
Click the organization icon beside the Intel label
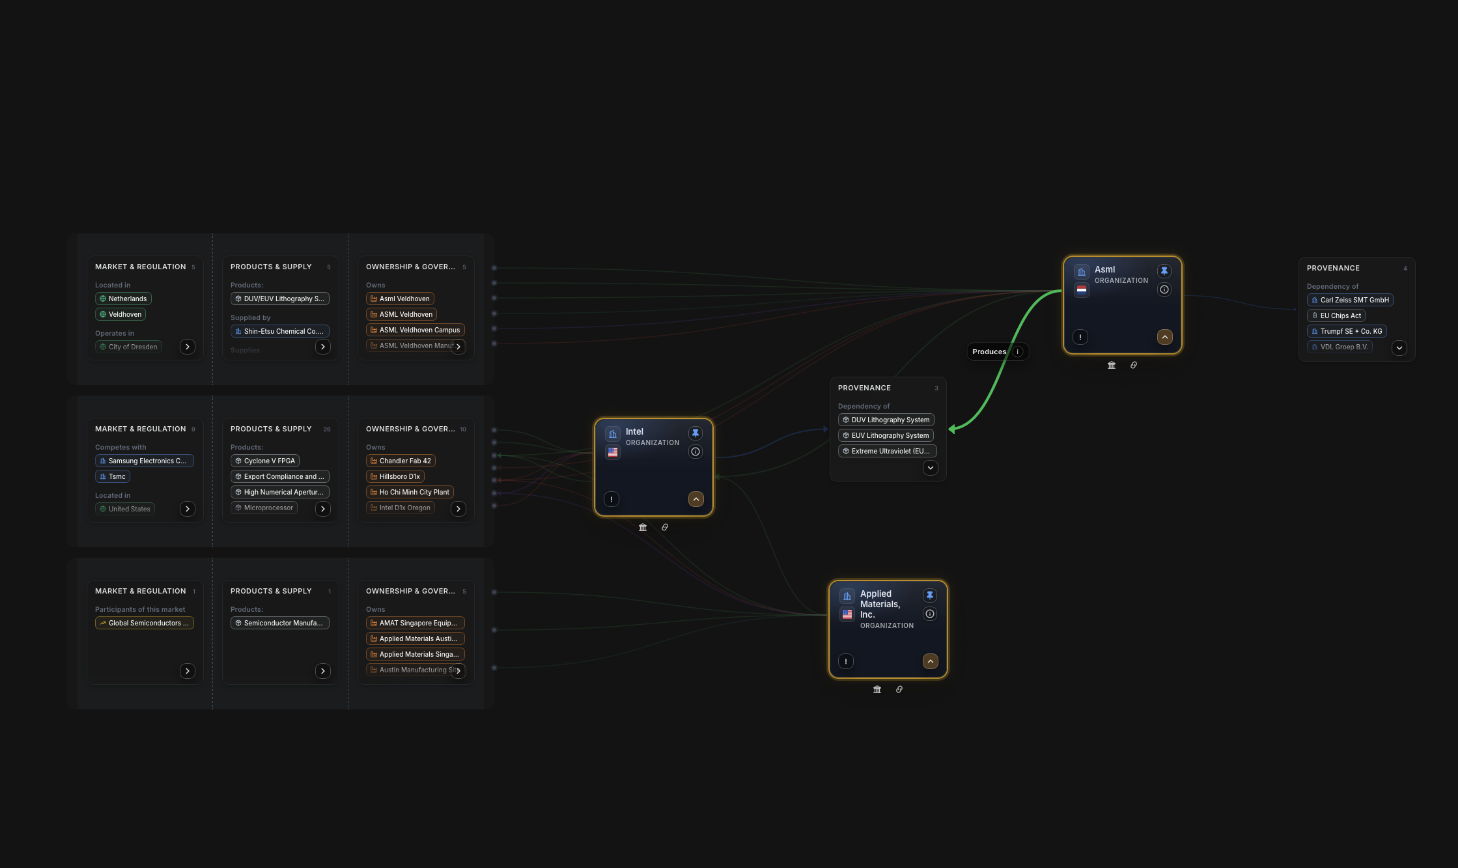pos(613,432)
